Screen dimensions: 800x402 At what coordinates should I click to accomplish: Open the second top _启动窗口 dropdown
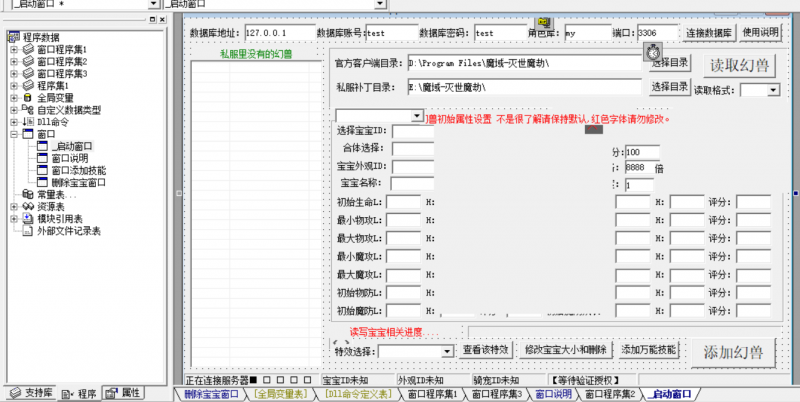click(380, 4)
